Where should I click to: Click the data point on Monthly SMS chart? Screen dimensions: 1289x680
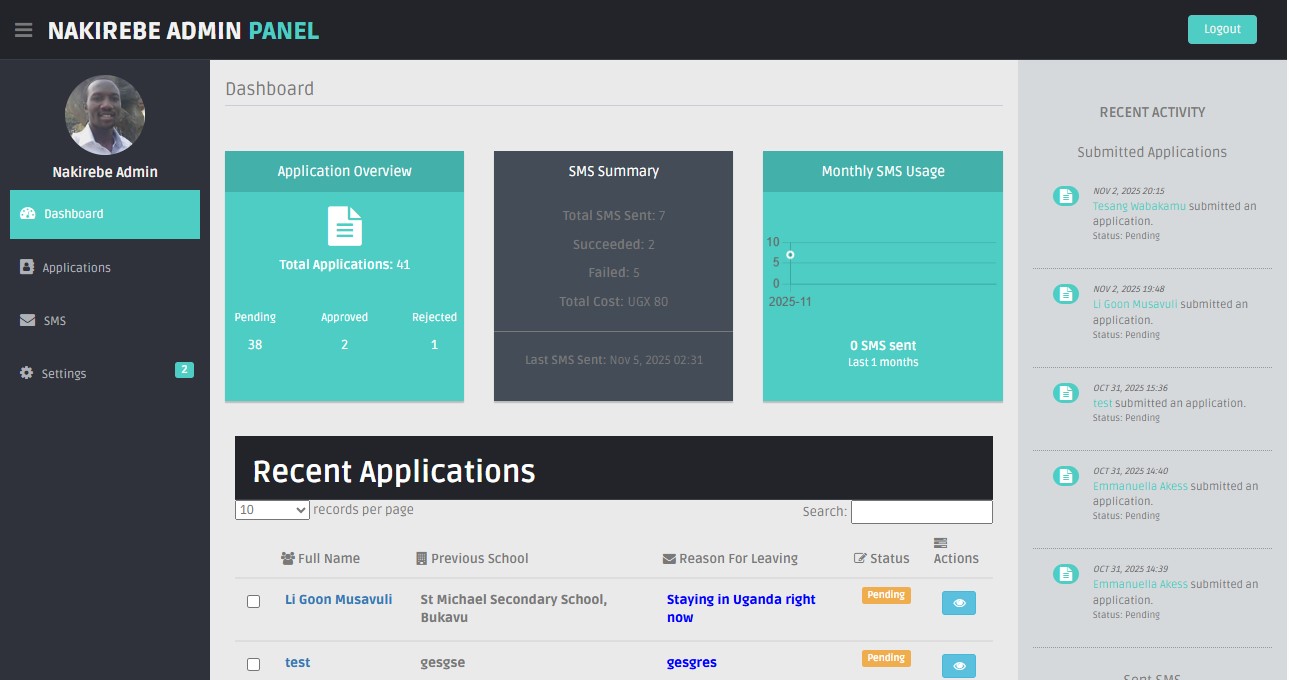(790, 255)
